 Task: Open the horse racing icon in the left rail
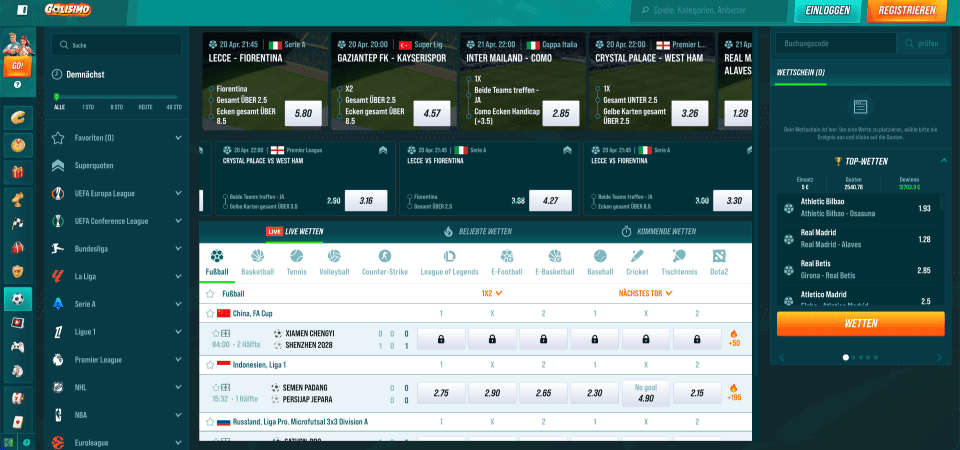click(18, 372)
